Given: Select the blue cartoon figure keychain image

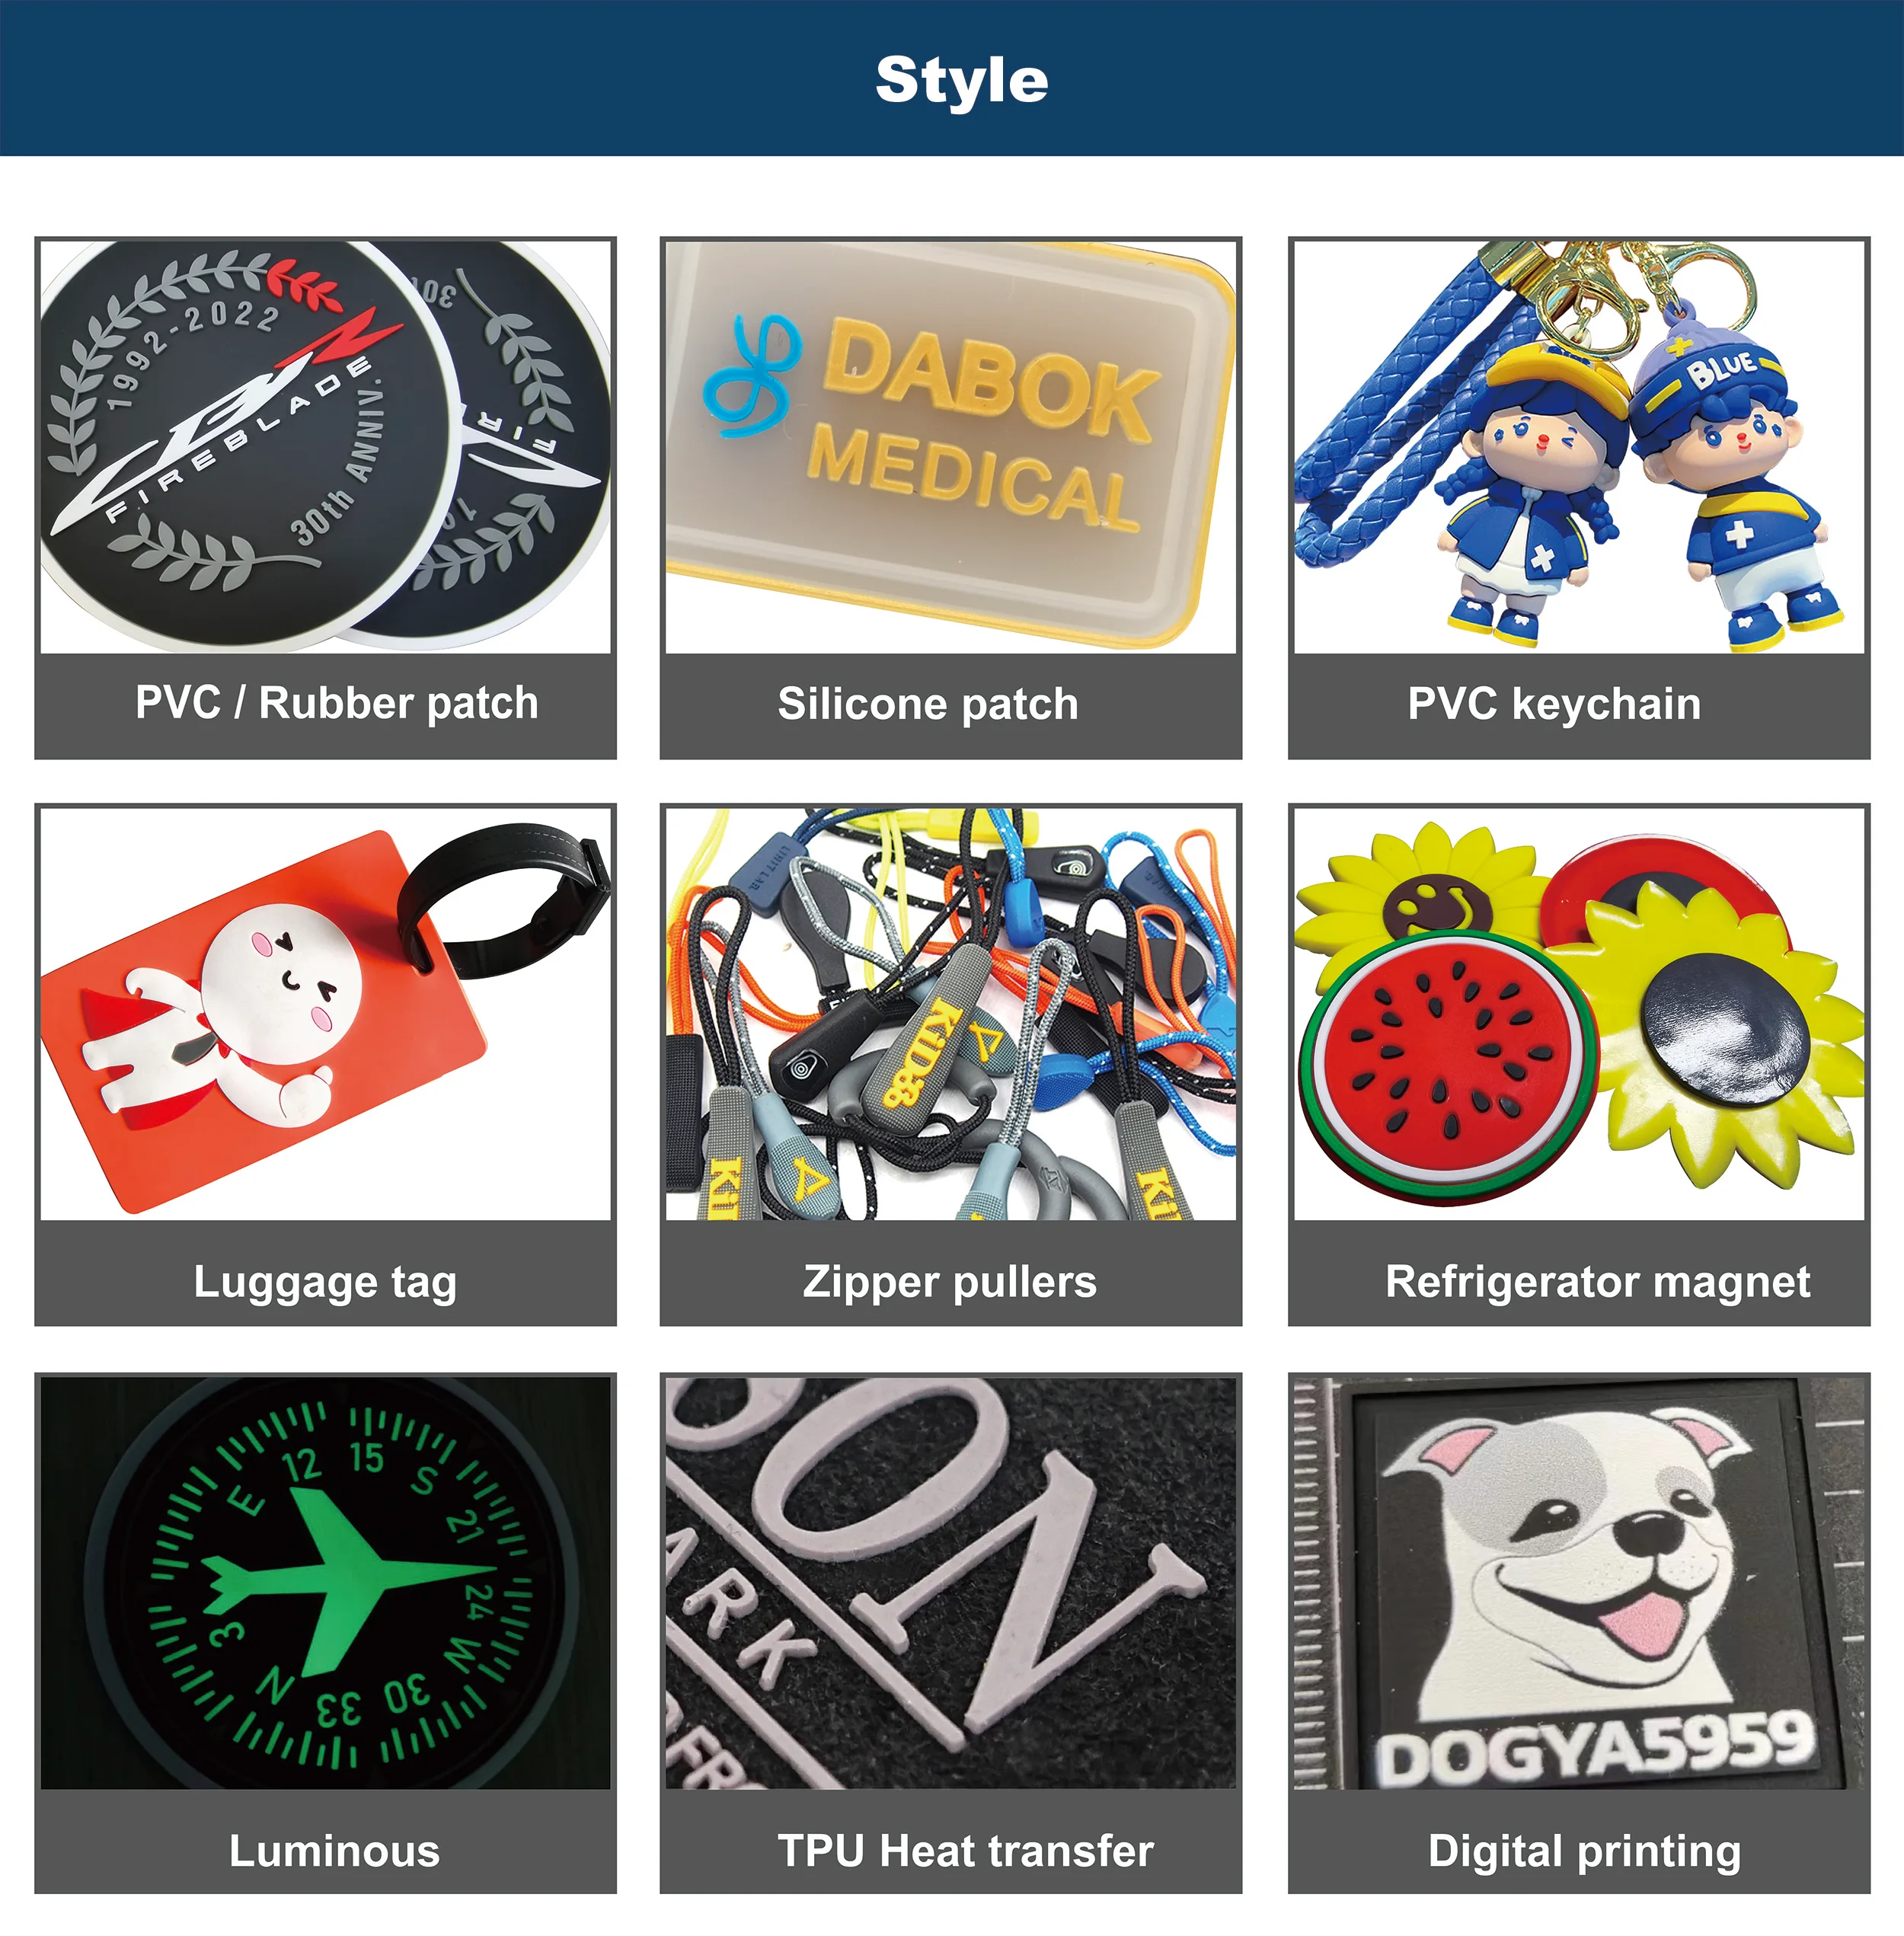Looking at the screenshot, I should 1579,446.
